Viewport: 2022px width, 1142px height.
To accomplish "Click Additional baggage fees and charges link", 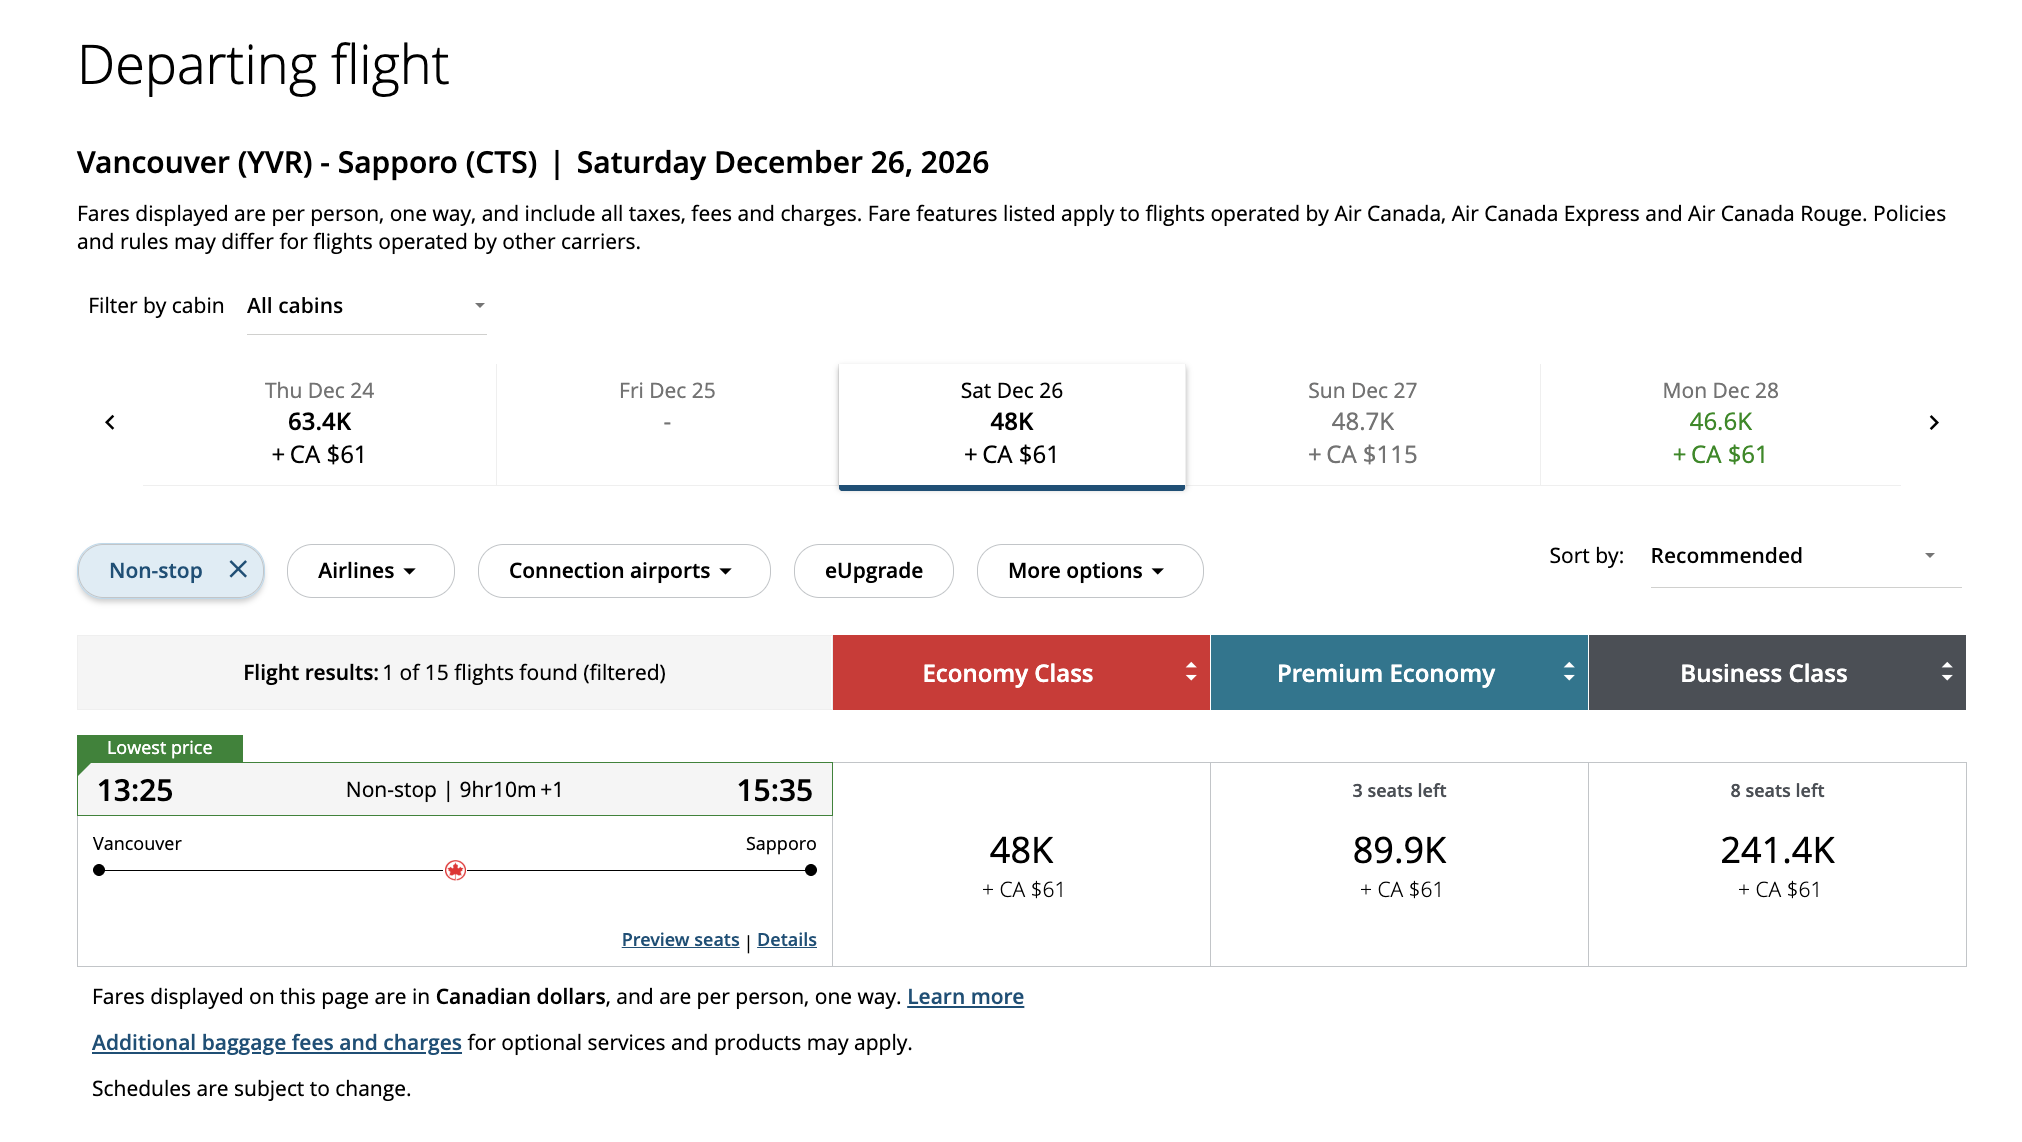I will (276, 1042).
